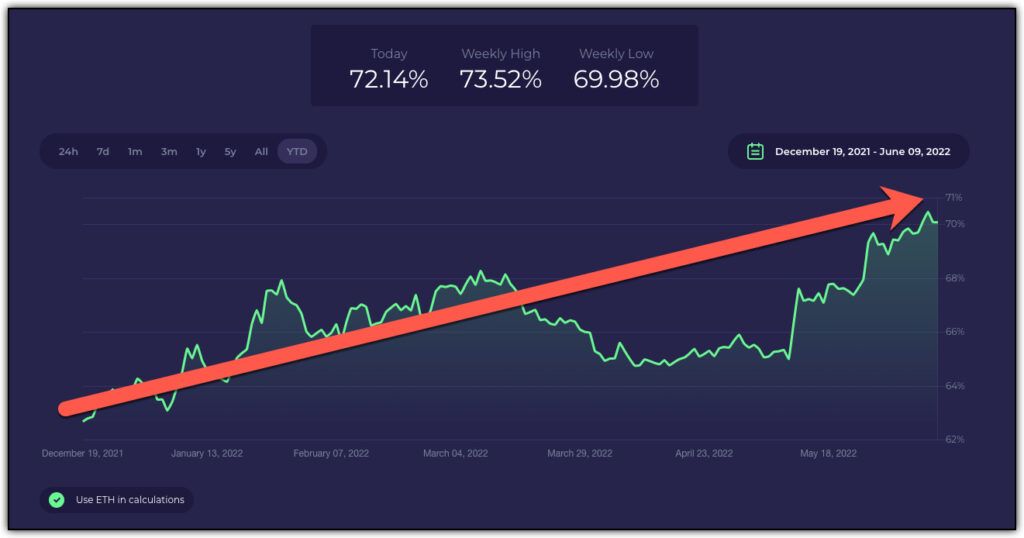Click the green calendar icon
This screenshot has width=1024, height=538.
pos(755,151)
